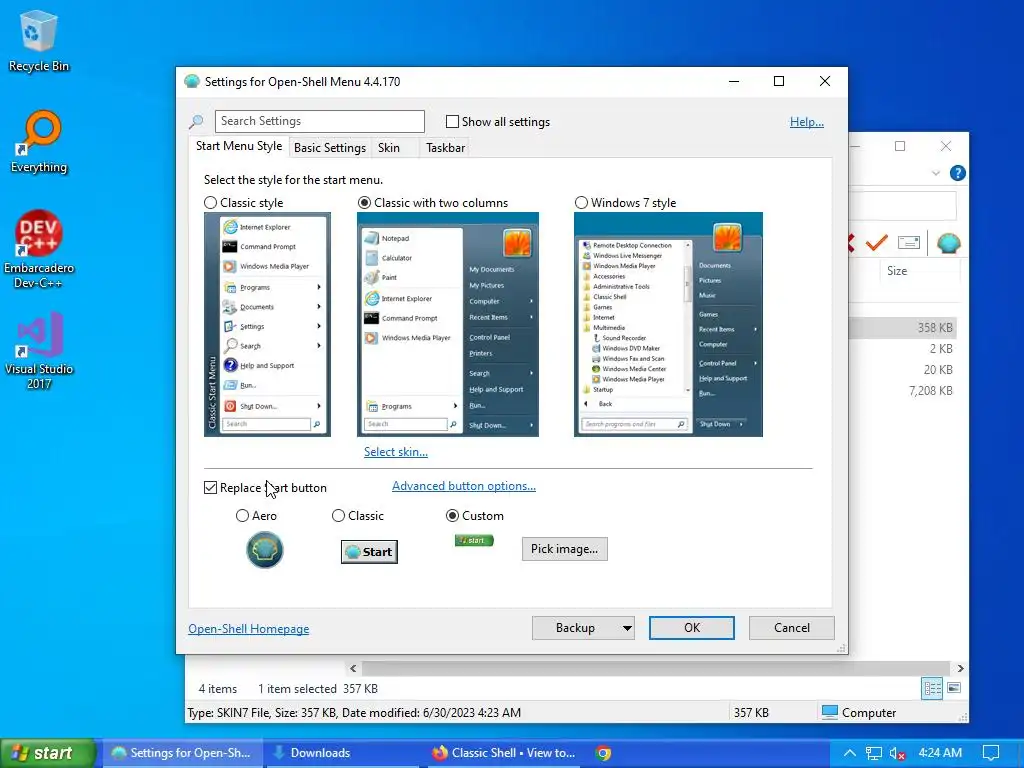
Task: Select the Classic style radio button
Action: [210, 202]
